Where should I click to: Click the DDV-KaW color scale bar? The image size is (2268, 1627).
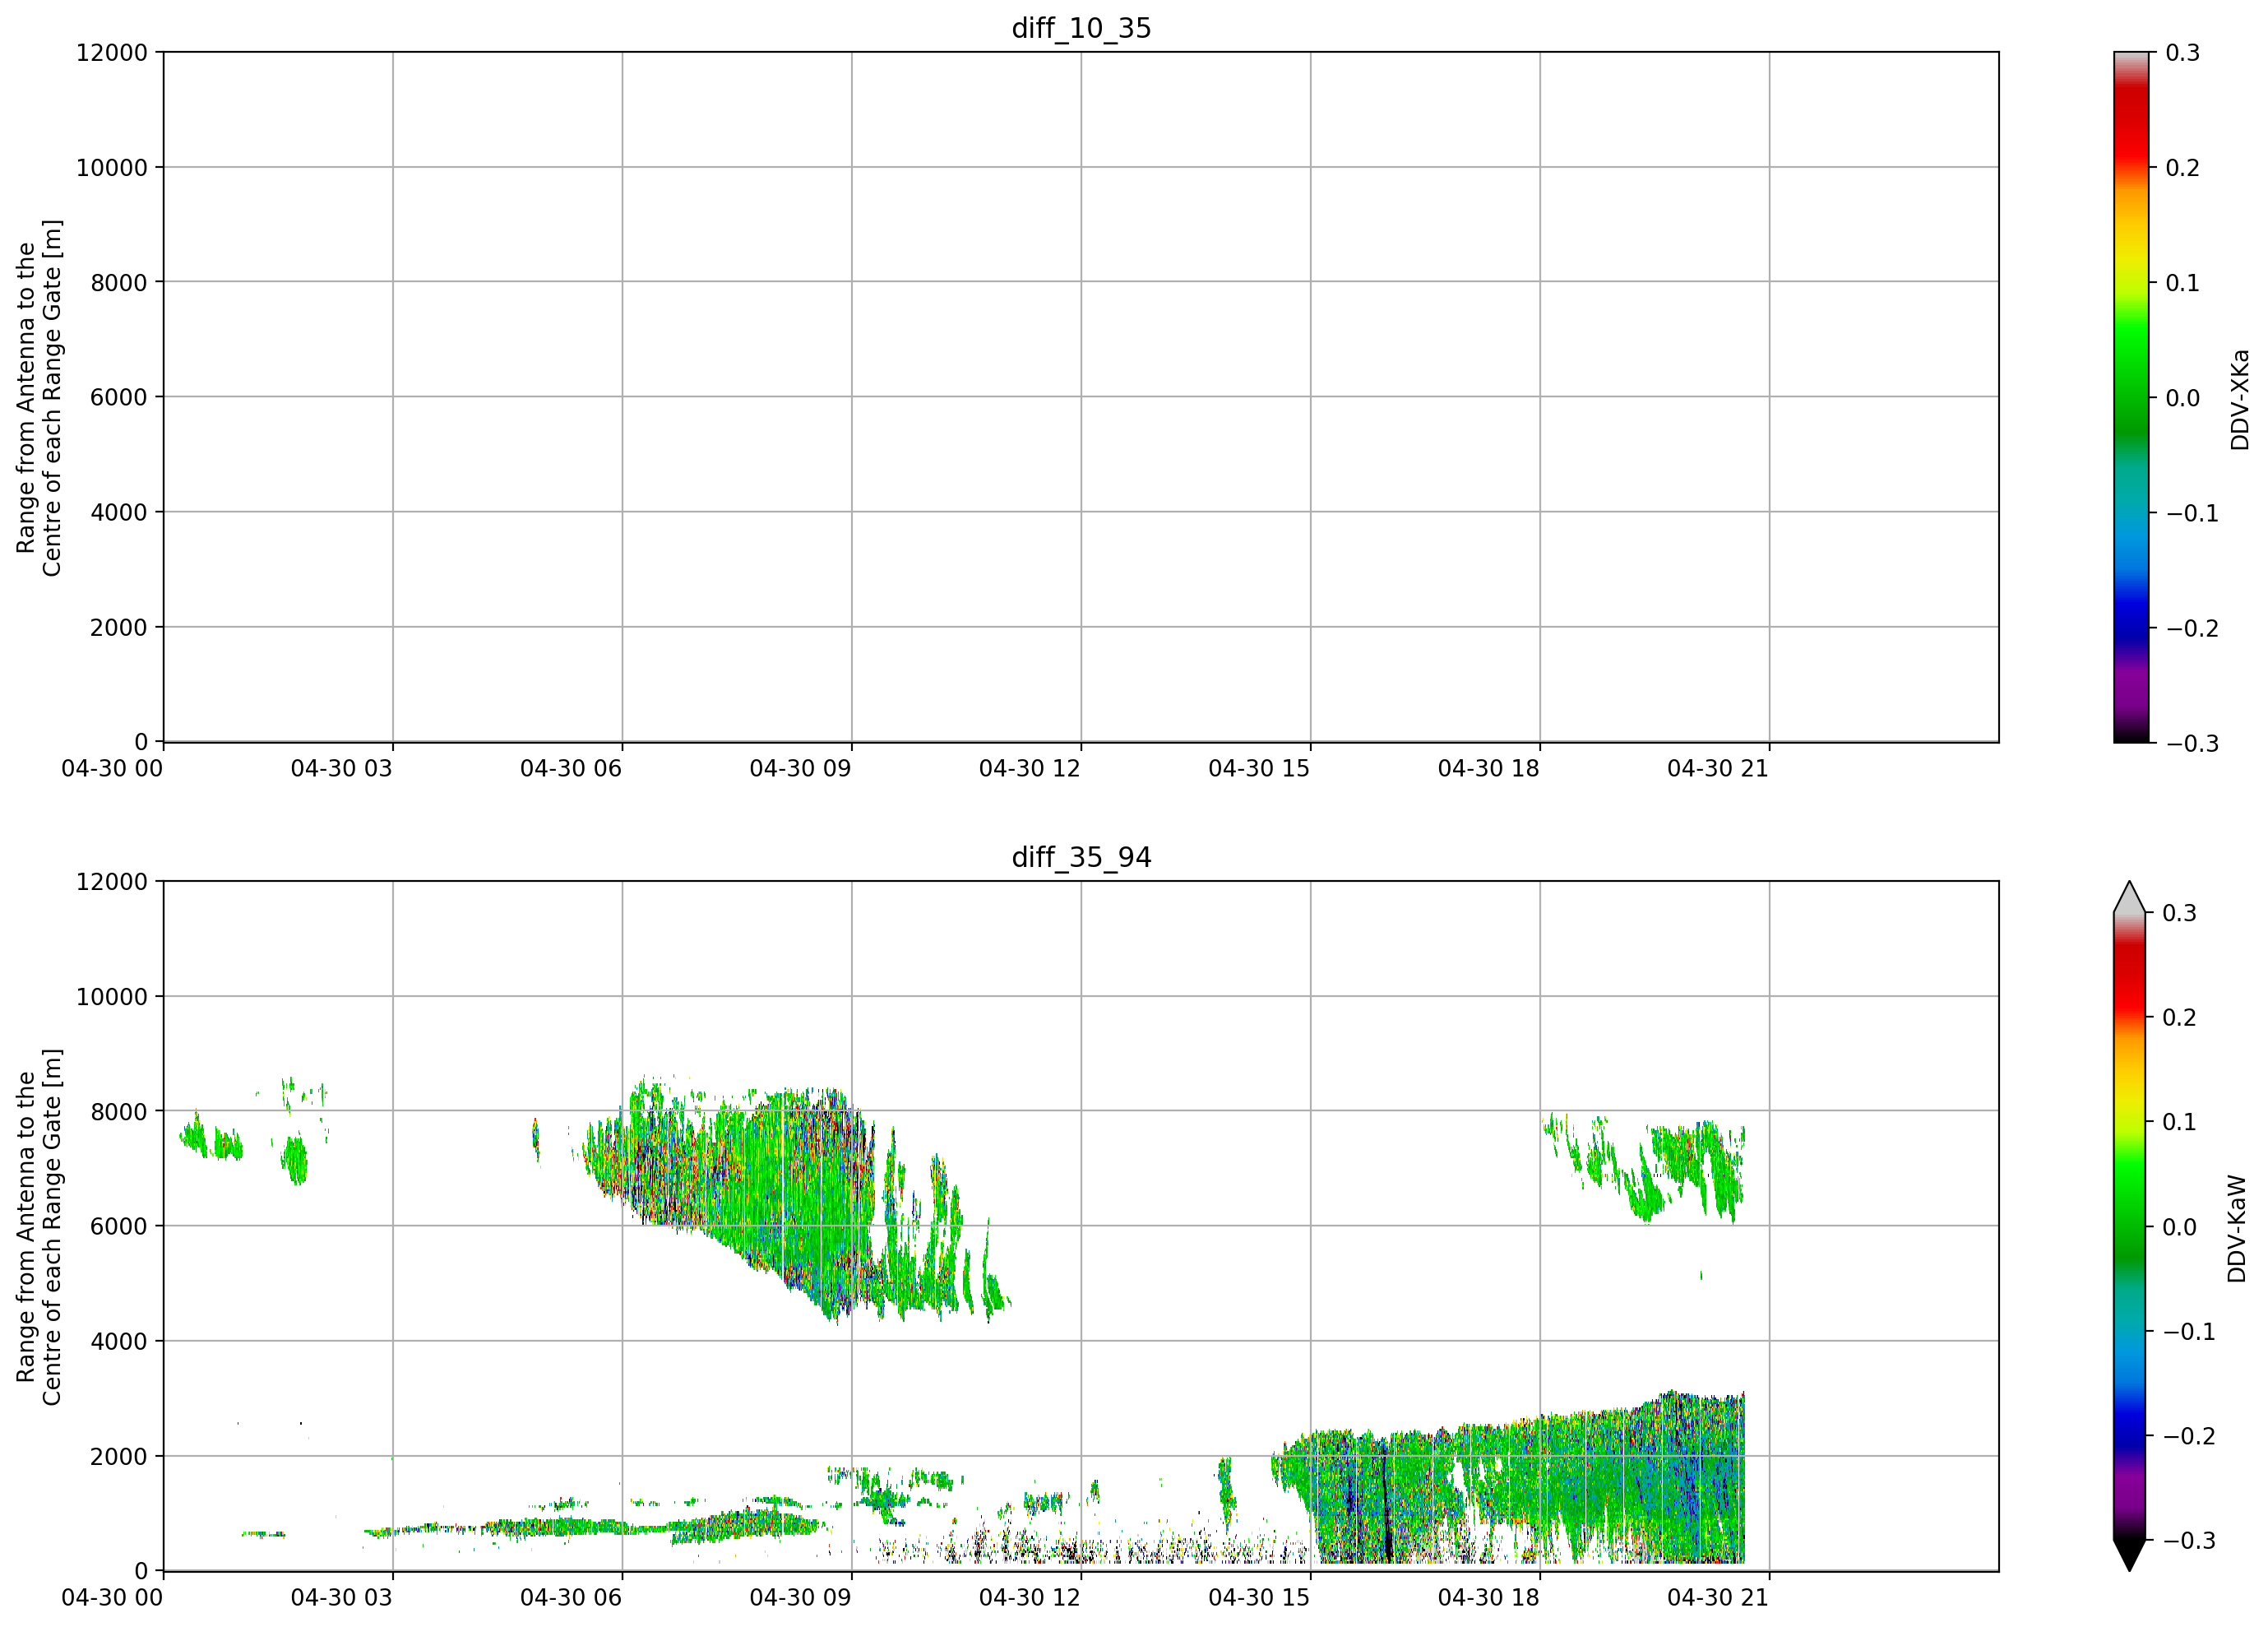[x=2130, y=1226]
